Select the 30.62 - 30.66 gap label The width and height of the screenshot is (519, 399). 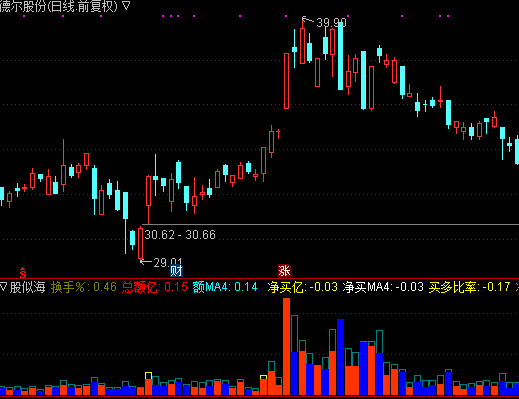click(180, 235)
